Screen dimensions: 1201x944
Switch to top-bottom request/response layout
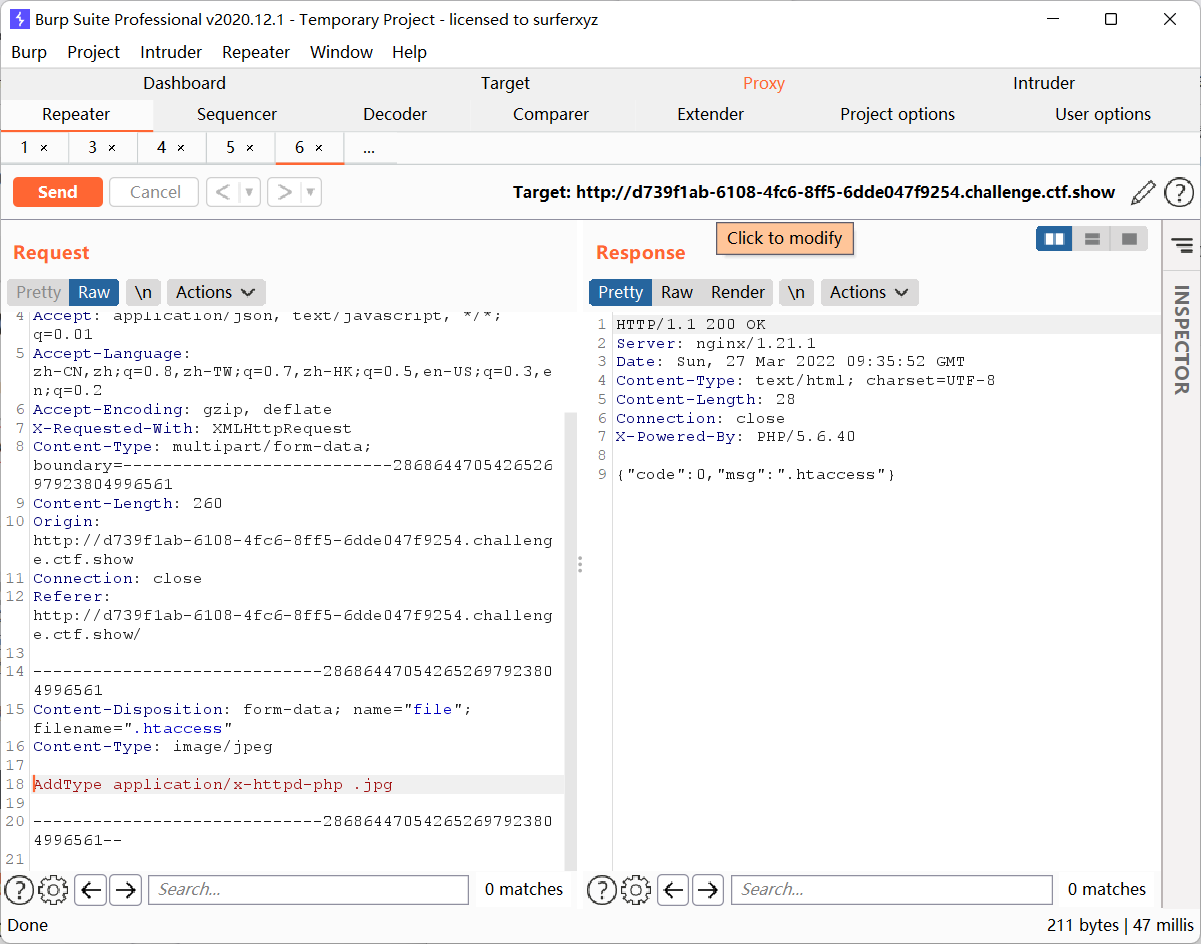[1092, 239]
